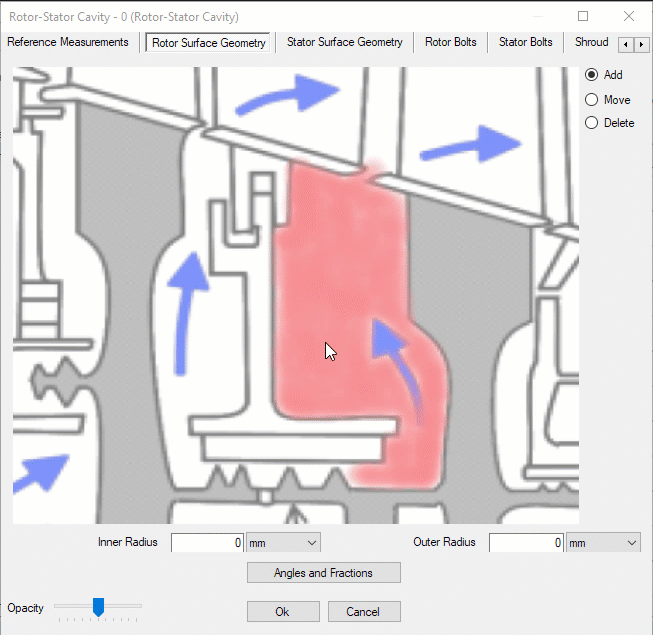Click the Rotor Surface Geometry tab
Screen dimensions: 653x635
[209, 43]
